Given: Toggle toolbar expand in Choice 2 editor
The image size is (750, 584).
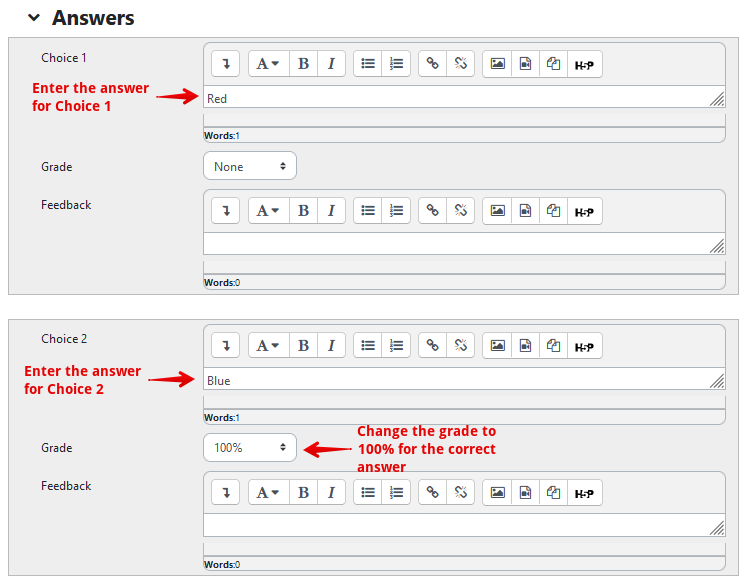Looking at the screenshot, I should (x=226, y=345).
